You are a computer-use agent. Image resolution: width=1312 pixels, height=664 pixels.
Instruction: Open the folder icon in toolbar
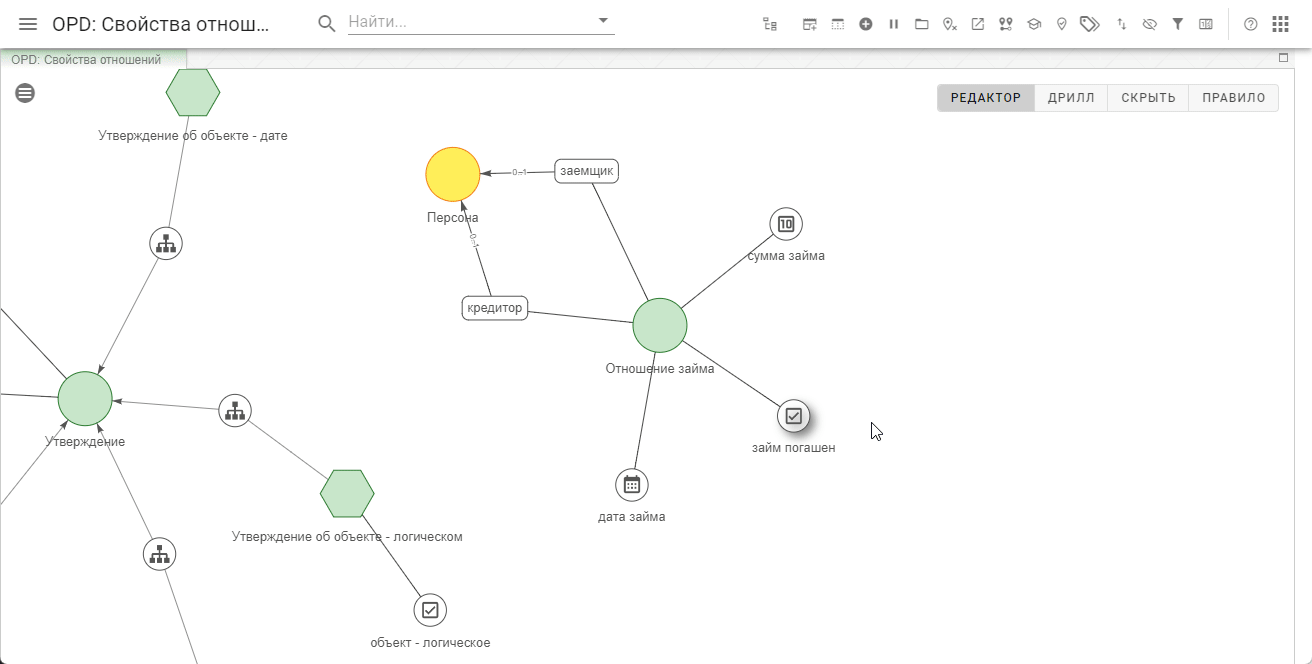[922, 24]
